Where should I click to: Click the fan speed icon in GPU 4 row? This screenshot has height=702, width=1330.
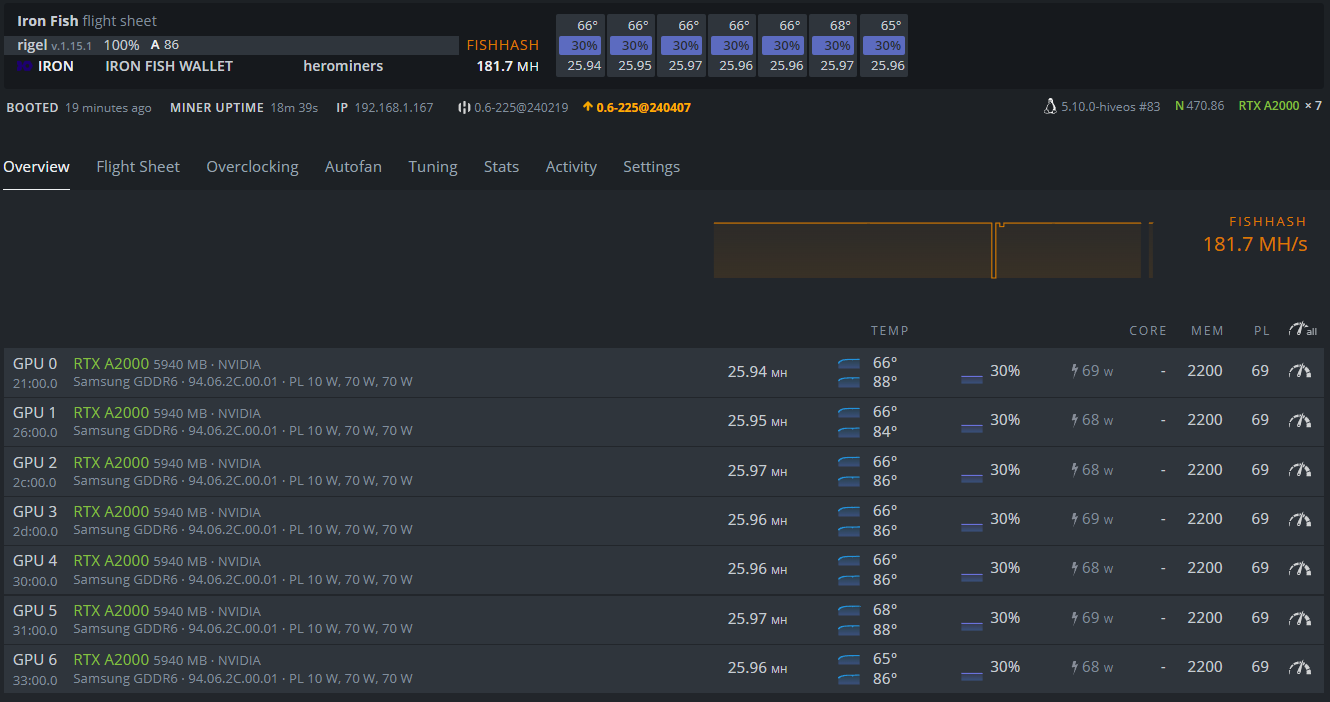(972, 575)
